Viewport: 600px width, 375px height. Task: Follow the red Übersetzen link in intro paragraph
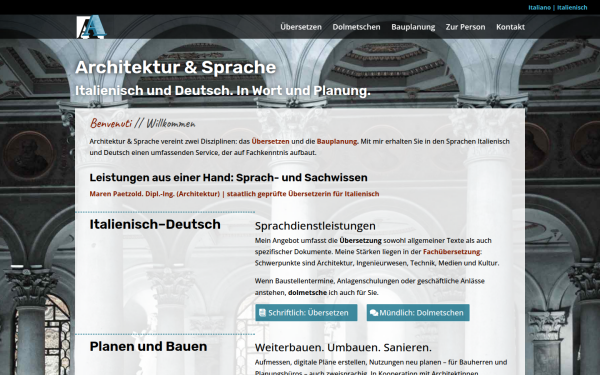click(271, 141)
